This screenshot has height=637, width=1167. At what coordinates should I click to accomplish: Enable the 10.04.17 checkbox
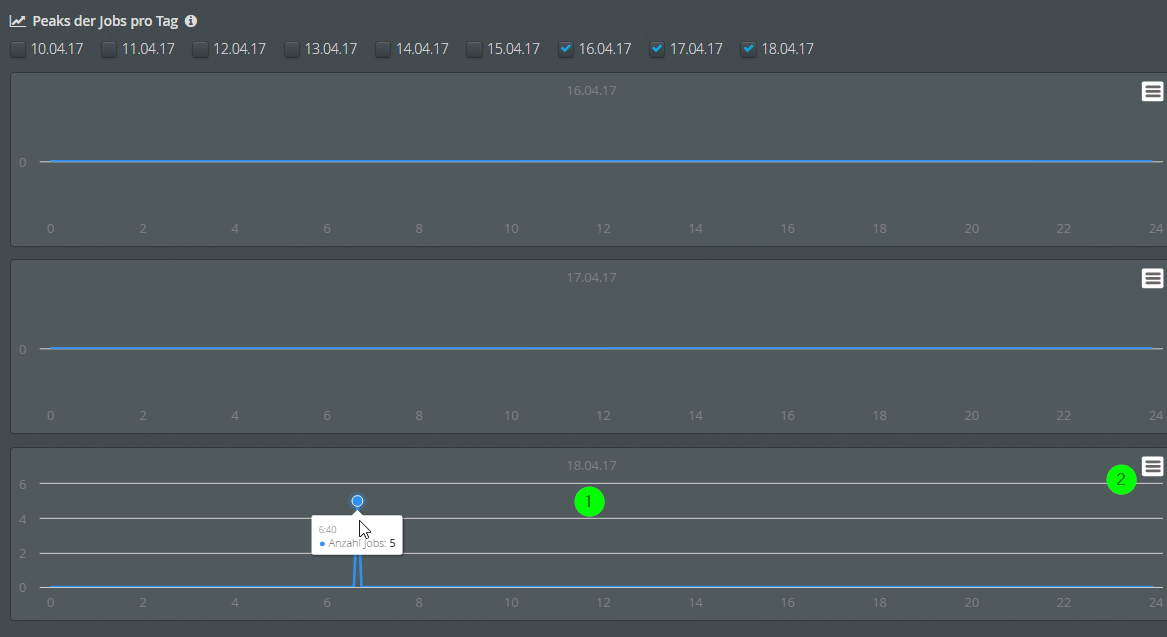click(18, 49)
